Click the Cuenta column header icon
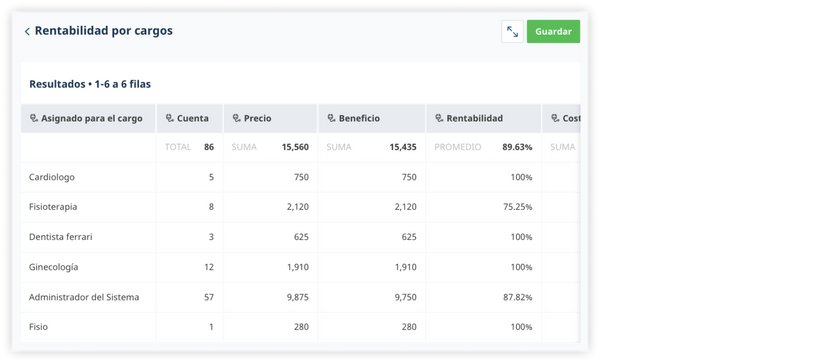Viewport: 840px width, 363px height. (x=170, y=118)
